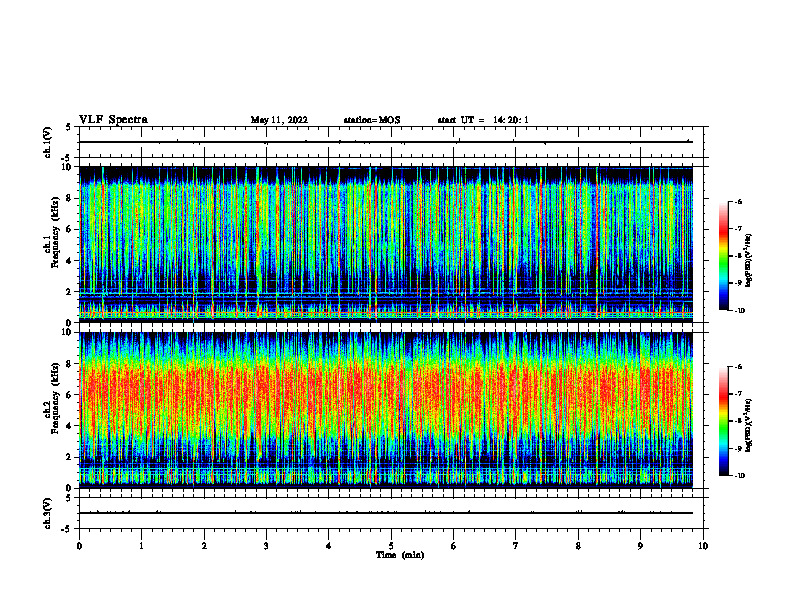Click time axis tick label "5"

(391, 546)
